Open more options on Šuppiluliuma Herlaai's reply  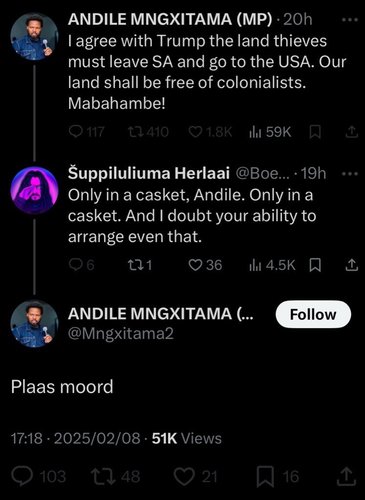click(350, 174)
